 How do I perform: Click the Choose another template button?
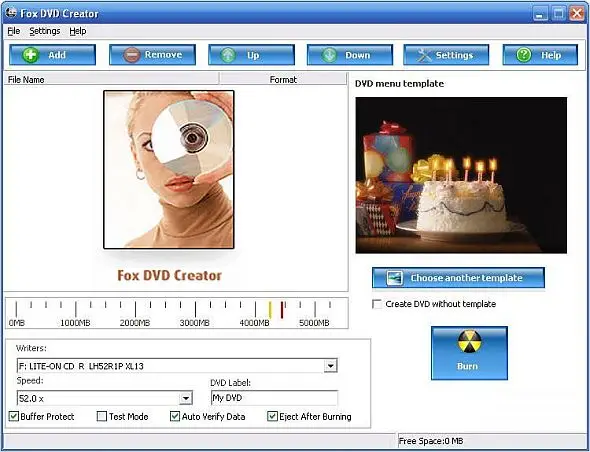pyautogui.click(x=458, y=278)
